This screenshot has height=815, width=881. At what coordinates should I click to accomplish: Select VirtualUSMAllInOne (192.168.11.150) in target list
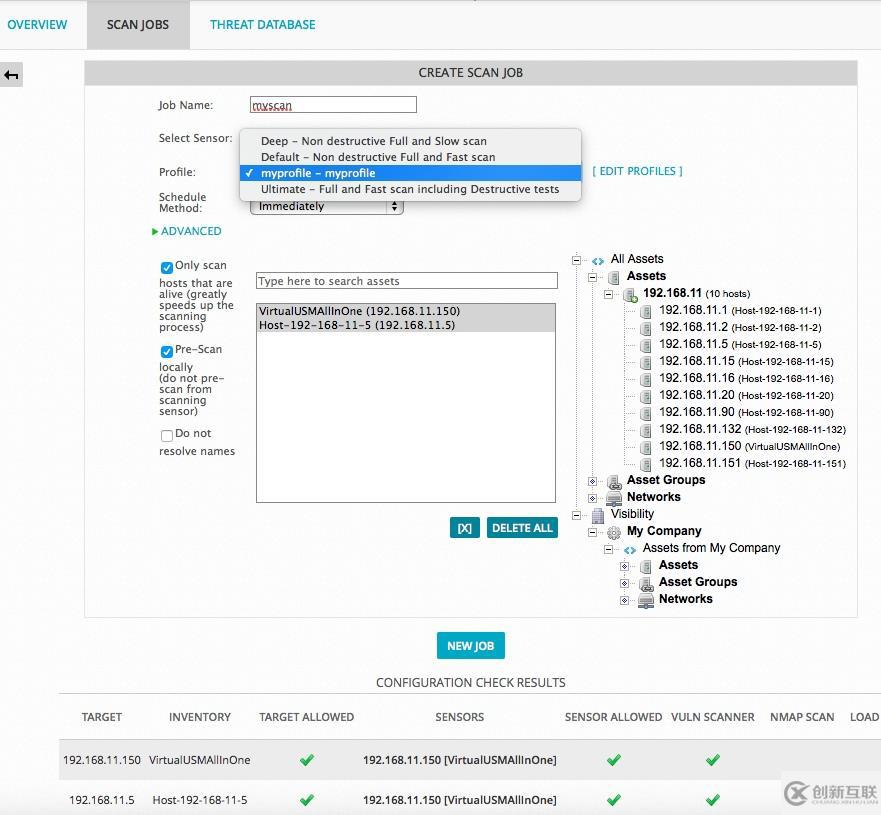coord(406,311)
